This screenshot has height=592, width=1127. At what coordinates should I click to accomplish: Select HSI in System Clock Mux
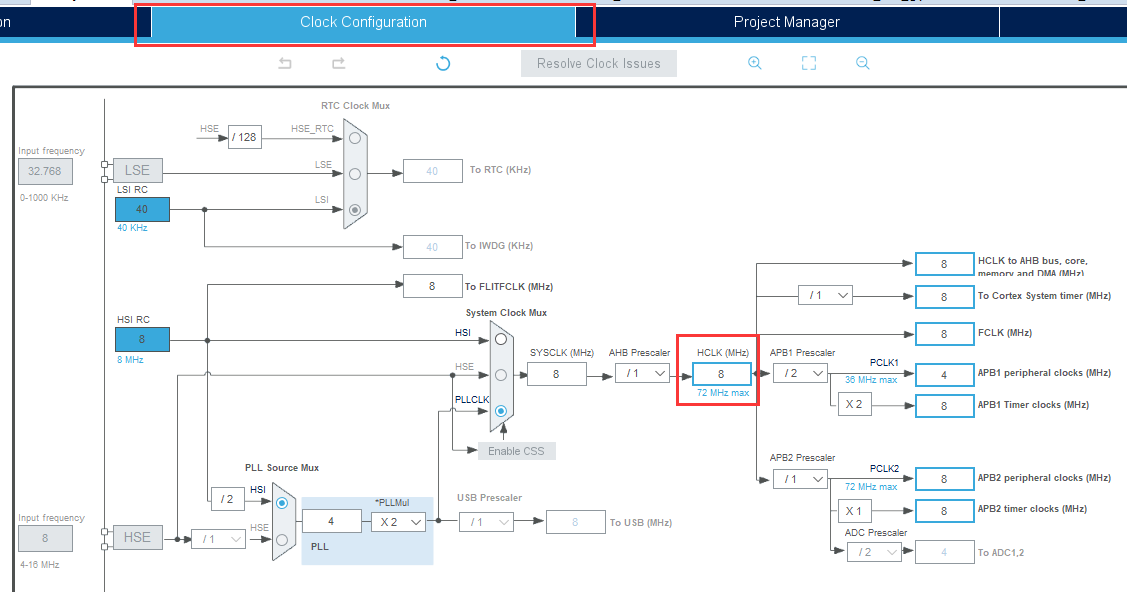coord(501,339)
